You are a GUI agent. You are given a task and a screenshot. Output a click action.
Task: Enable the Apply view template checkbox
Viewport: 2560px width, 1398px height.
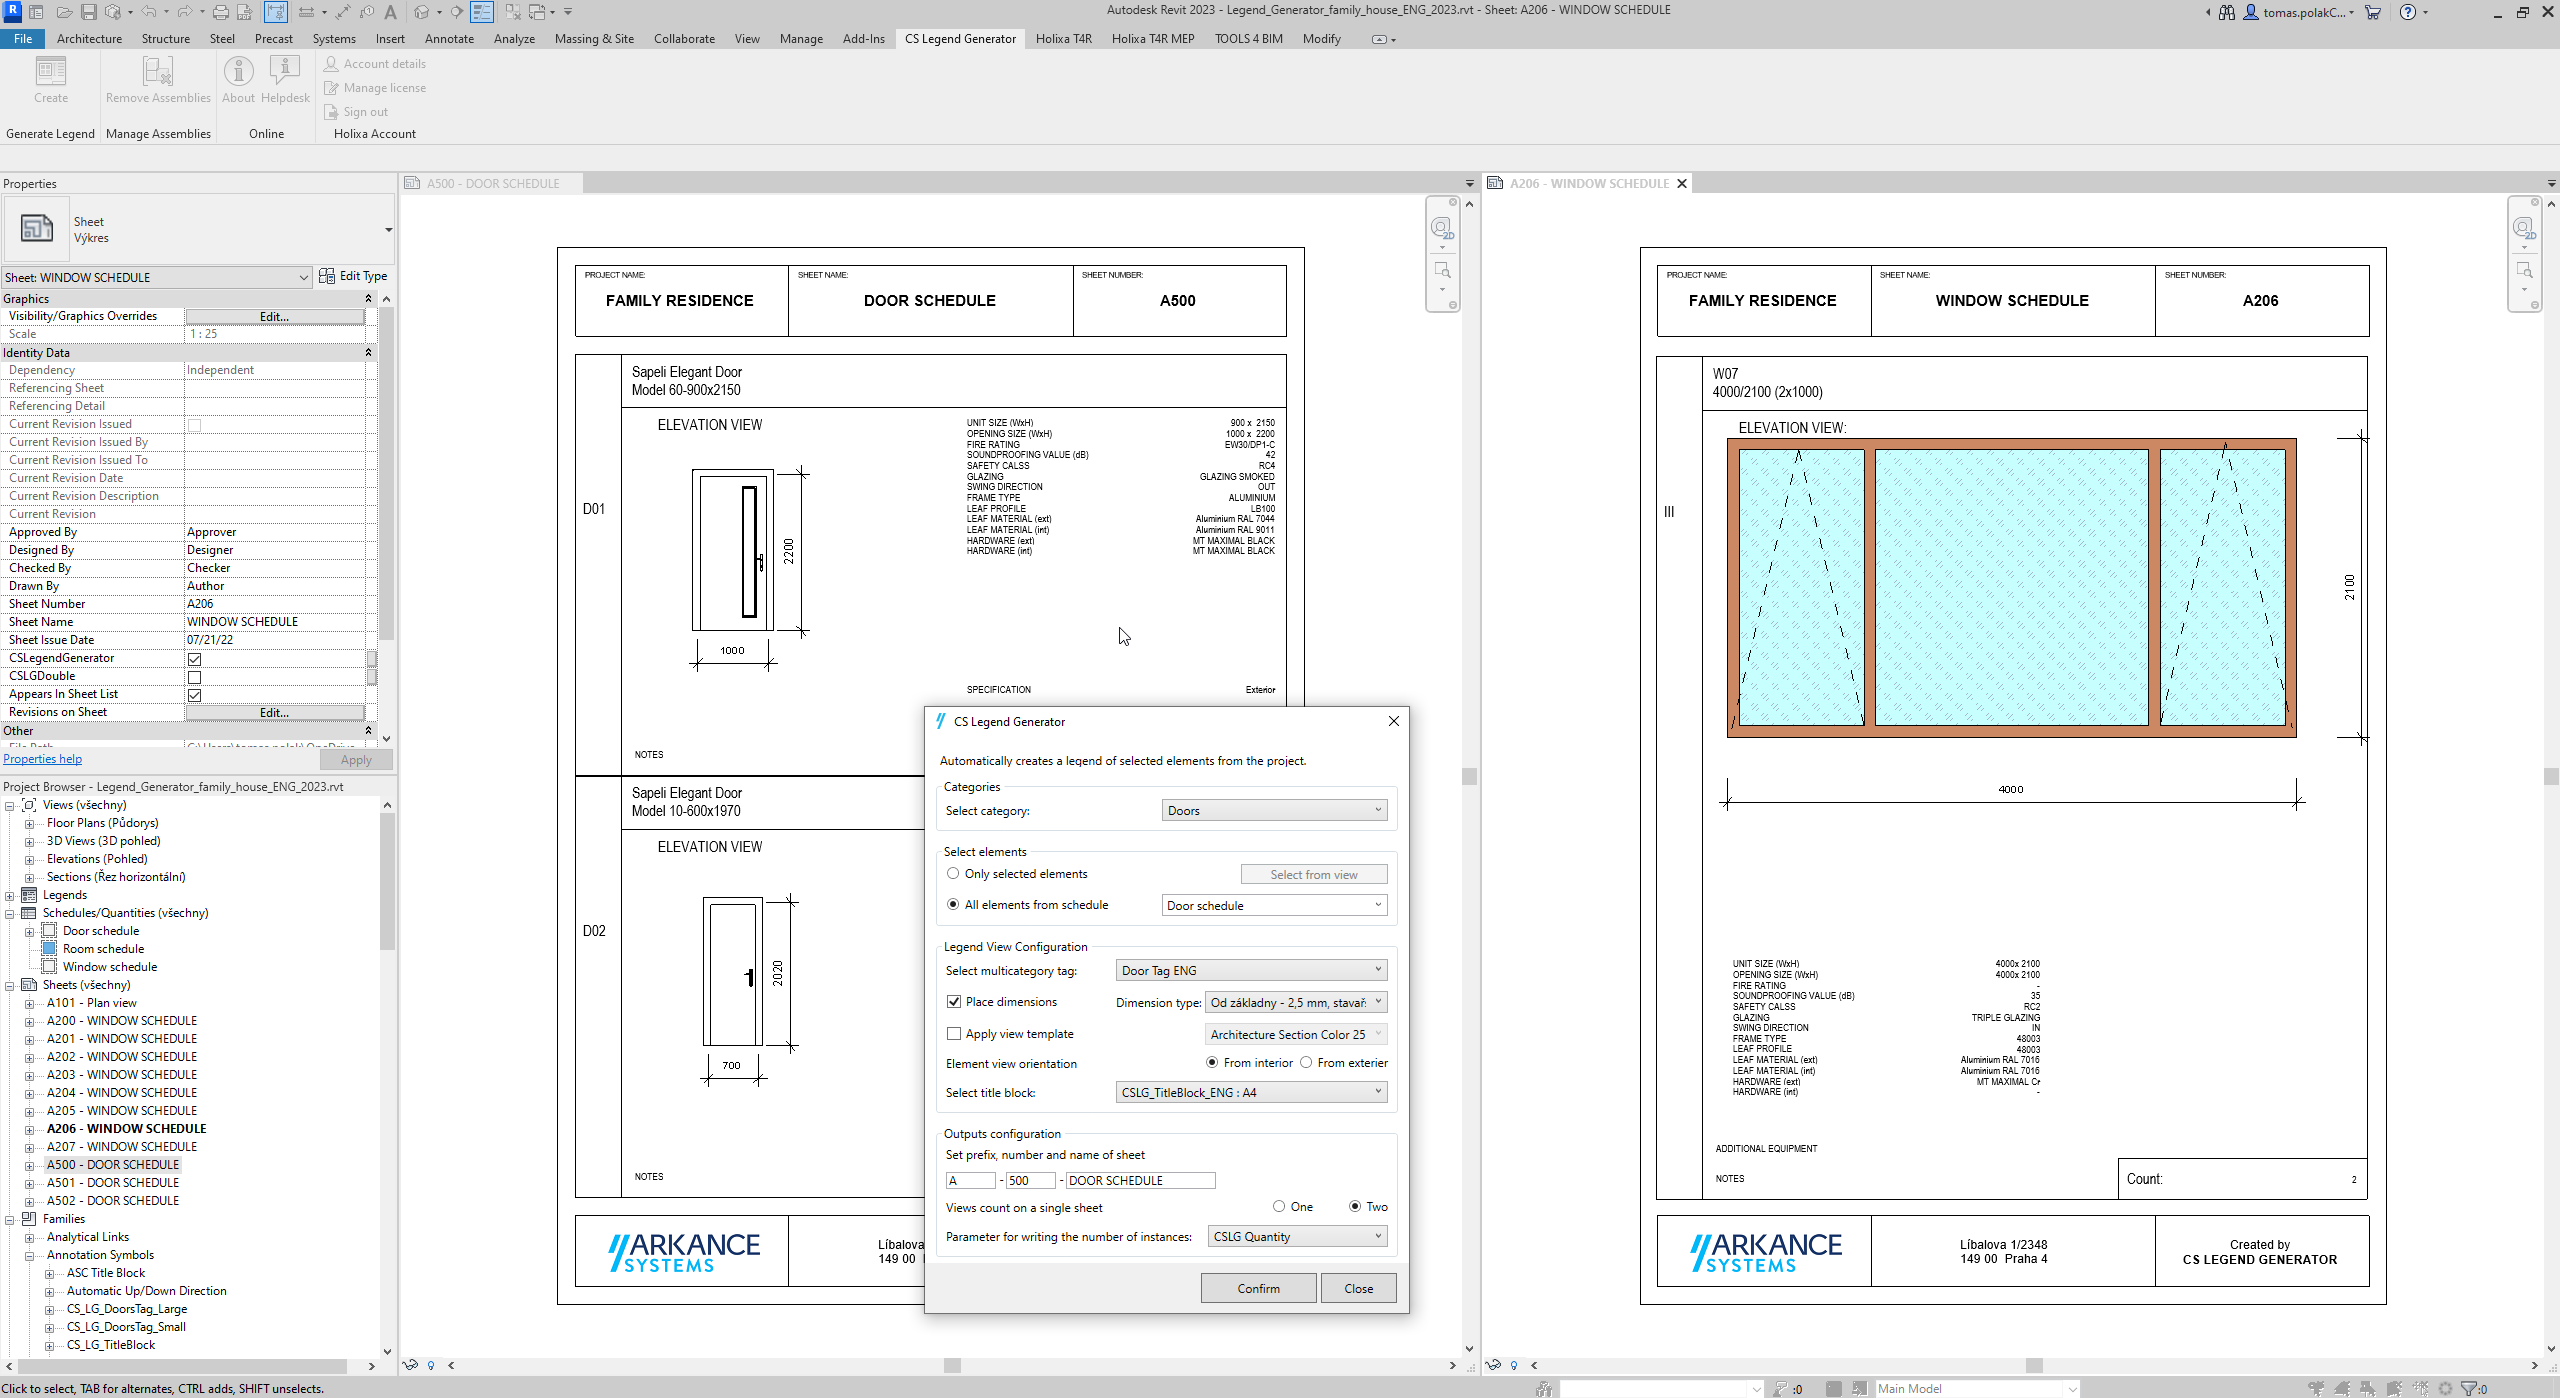click(x=954, y=1034)
